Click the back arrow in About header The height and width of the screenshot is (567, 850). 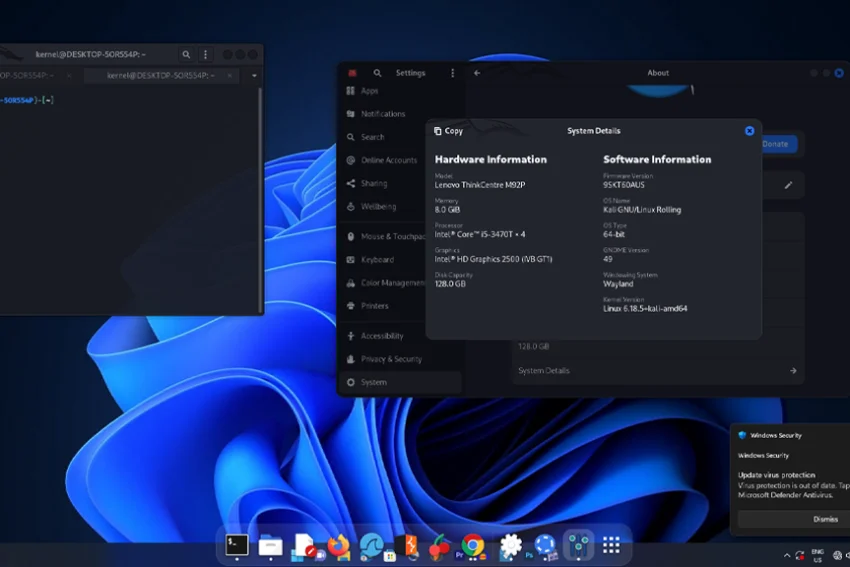coord(477,73)
